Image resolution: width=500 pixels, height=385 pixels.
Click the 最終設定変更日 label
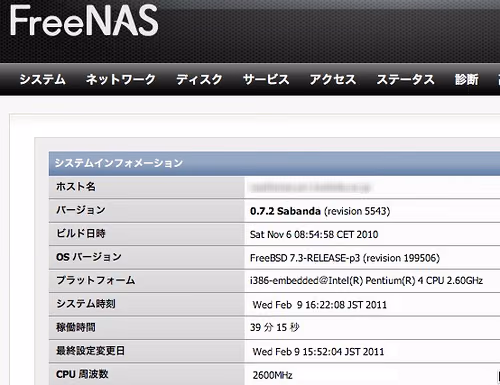[x=90, y=351]
